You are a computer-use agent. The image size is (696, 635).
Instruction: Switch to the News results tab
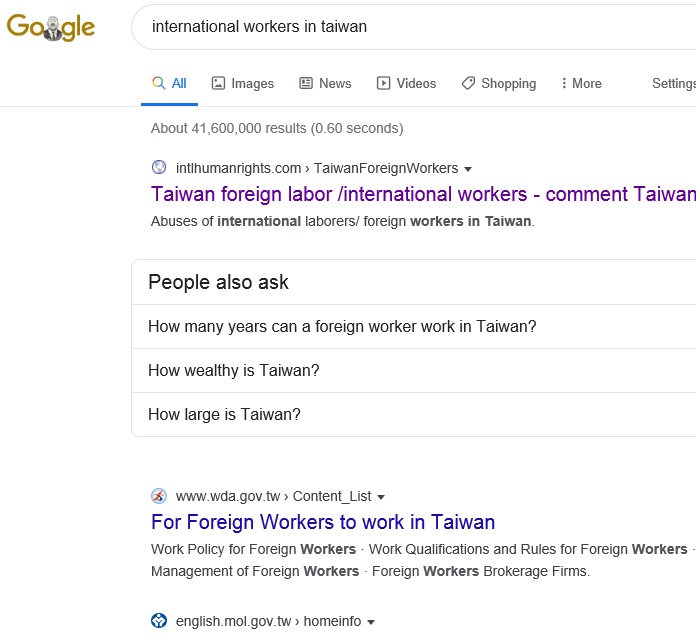pyautogui.click(x=325, y=84)
